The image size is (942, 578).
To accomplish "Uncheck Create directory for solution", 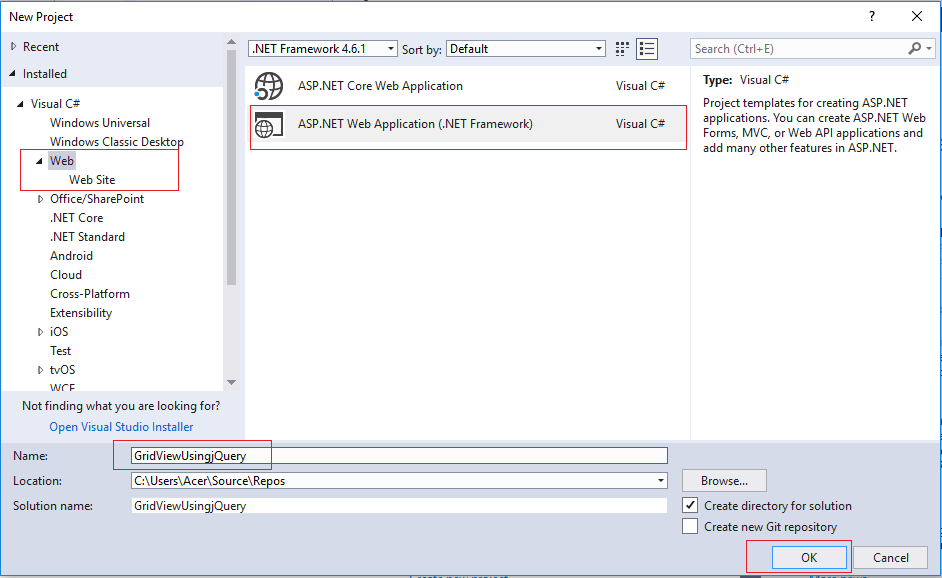I will point(688,505).
